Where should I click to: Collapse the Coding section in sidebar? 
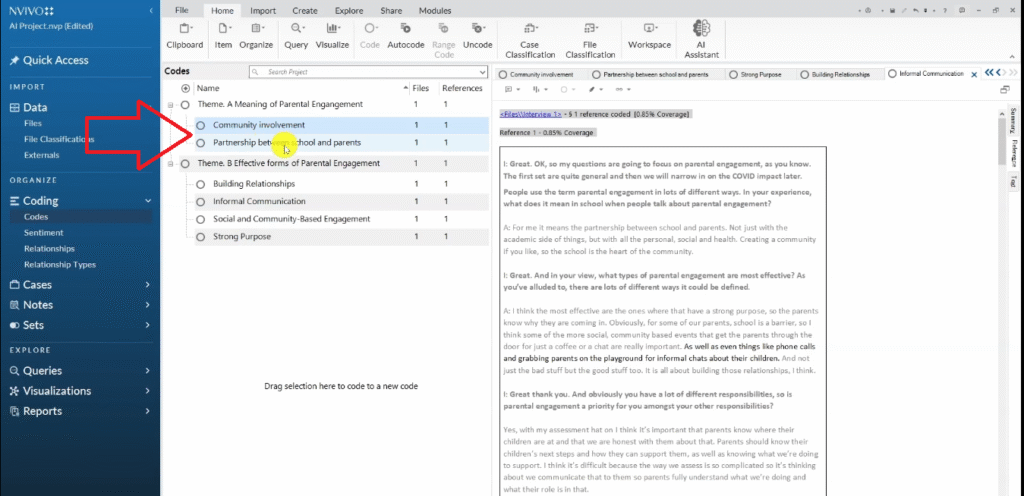coord(148,201)
